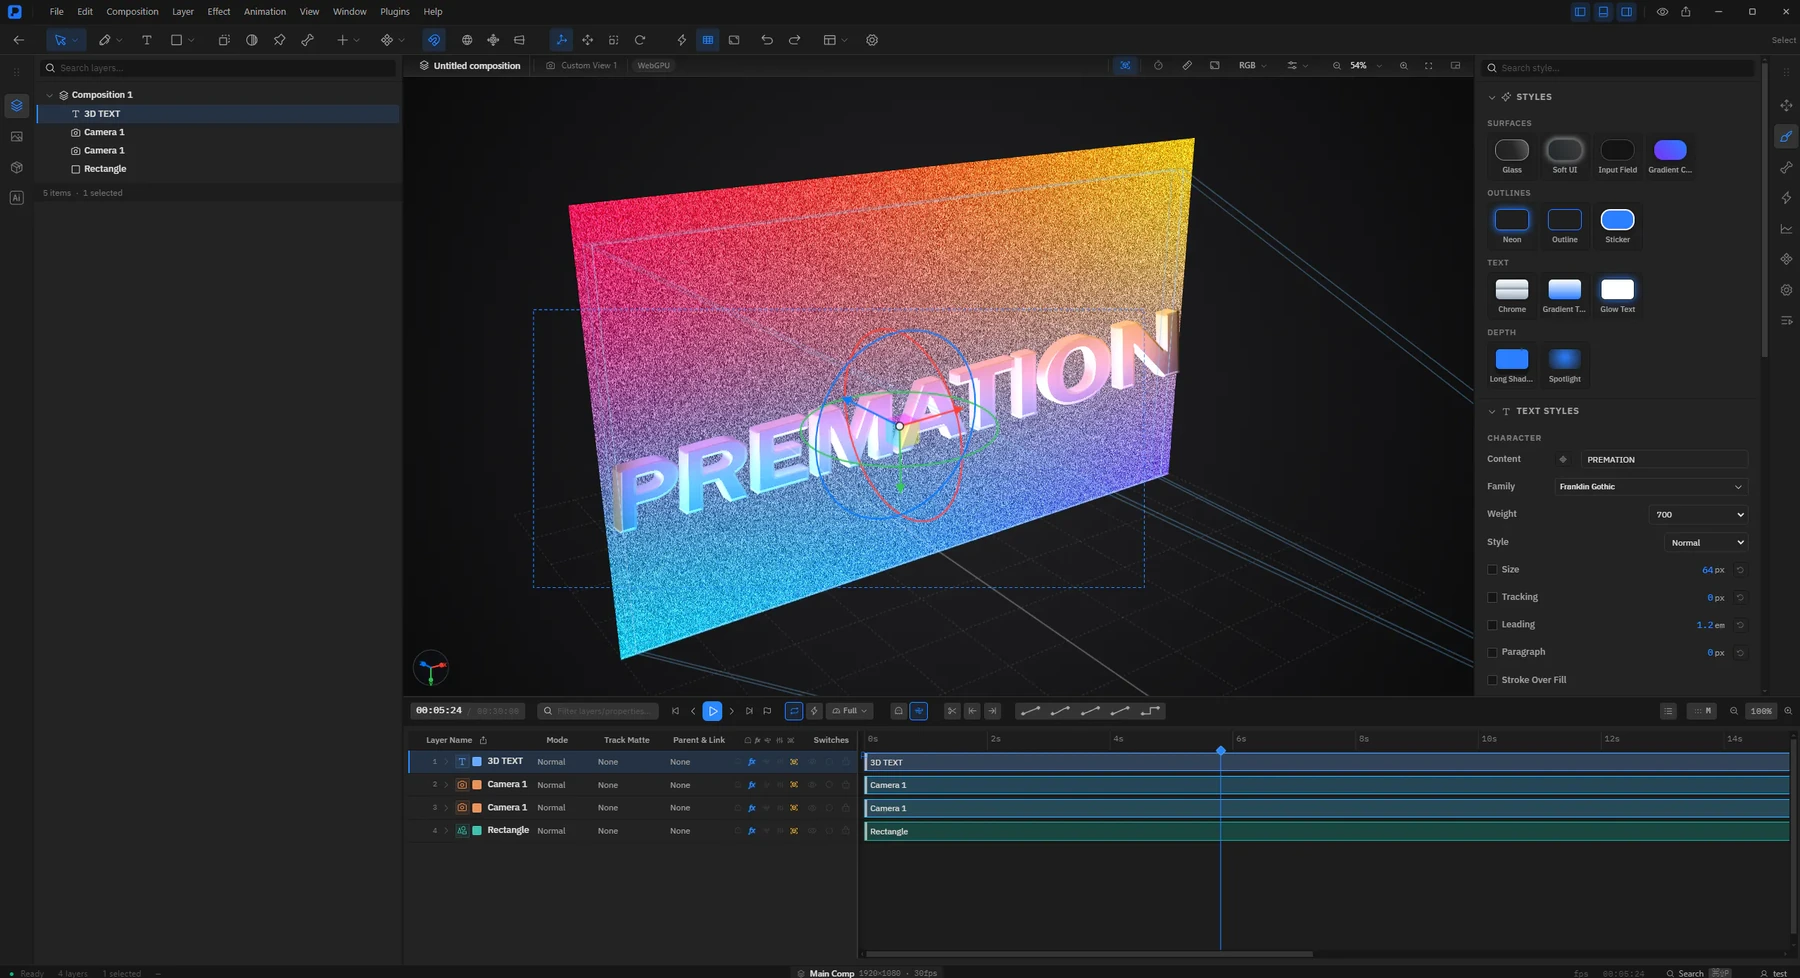Open the settings gear in toolbar
The height and width of the screenshot is (978, 1800).
(872, 40)
